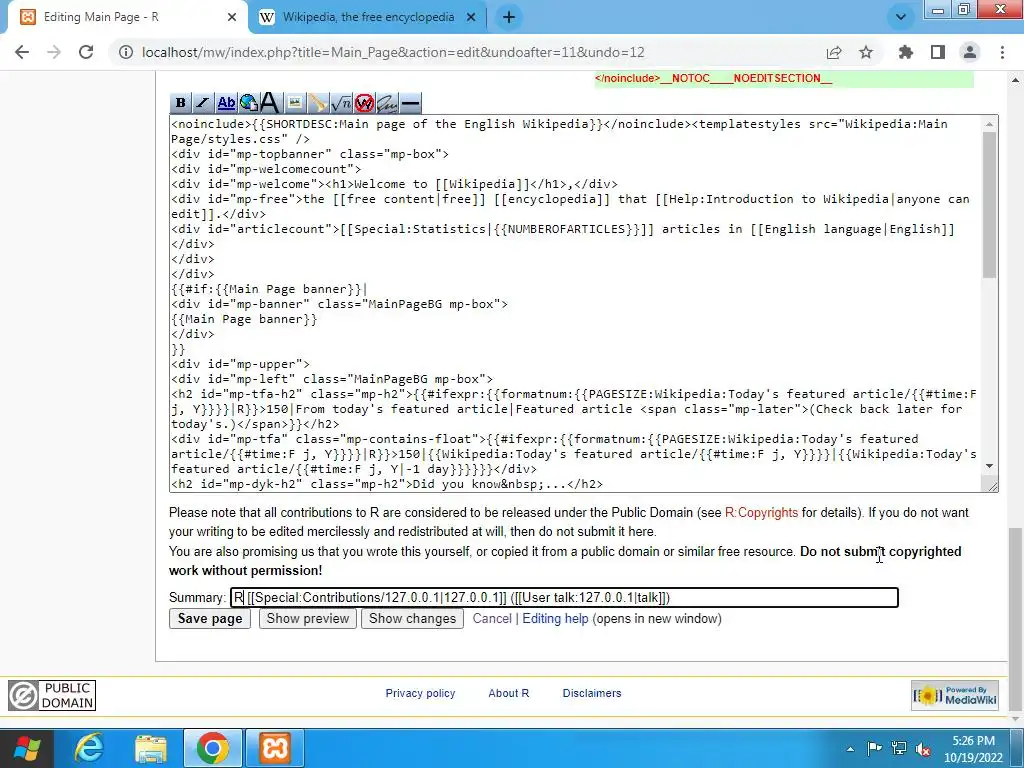This screenshot has width=1024, height=768.
Task: Insert external link with globe icon
Action: pos(248,103)
